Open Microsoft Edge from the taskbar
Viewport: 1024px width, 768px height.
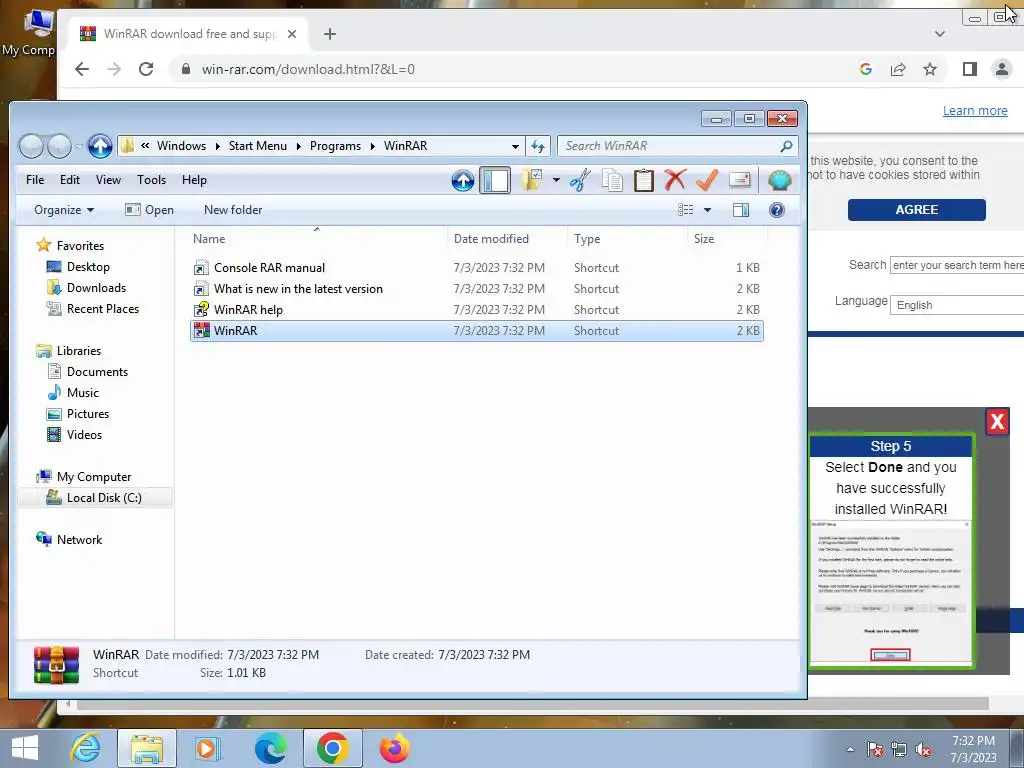[270, 748]
